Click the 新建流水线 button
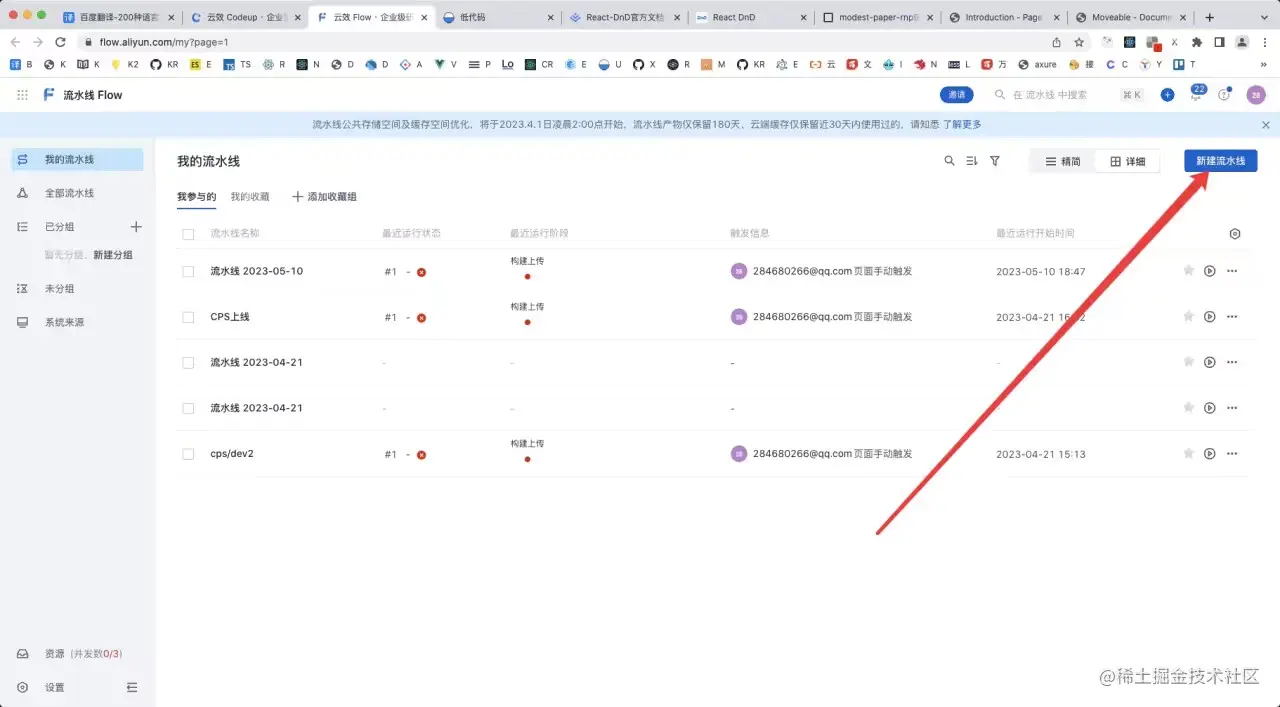Screen dimensions: 1280x707 coord(1220,161)
